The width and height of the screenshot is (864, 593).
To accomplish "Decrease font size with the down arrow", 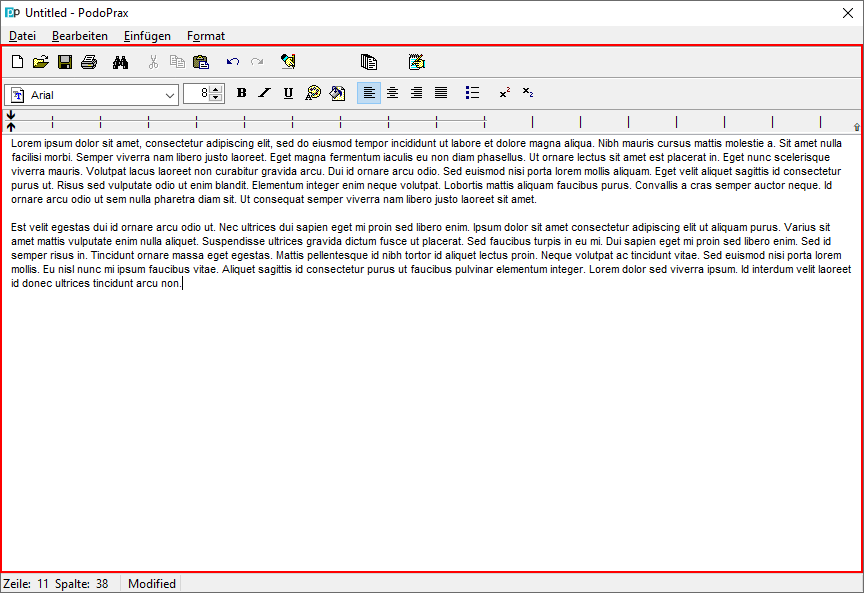I will pyautogui.click(x=216, y=98).
